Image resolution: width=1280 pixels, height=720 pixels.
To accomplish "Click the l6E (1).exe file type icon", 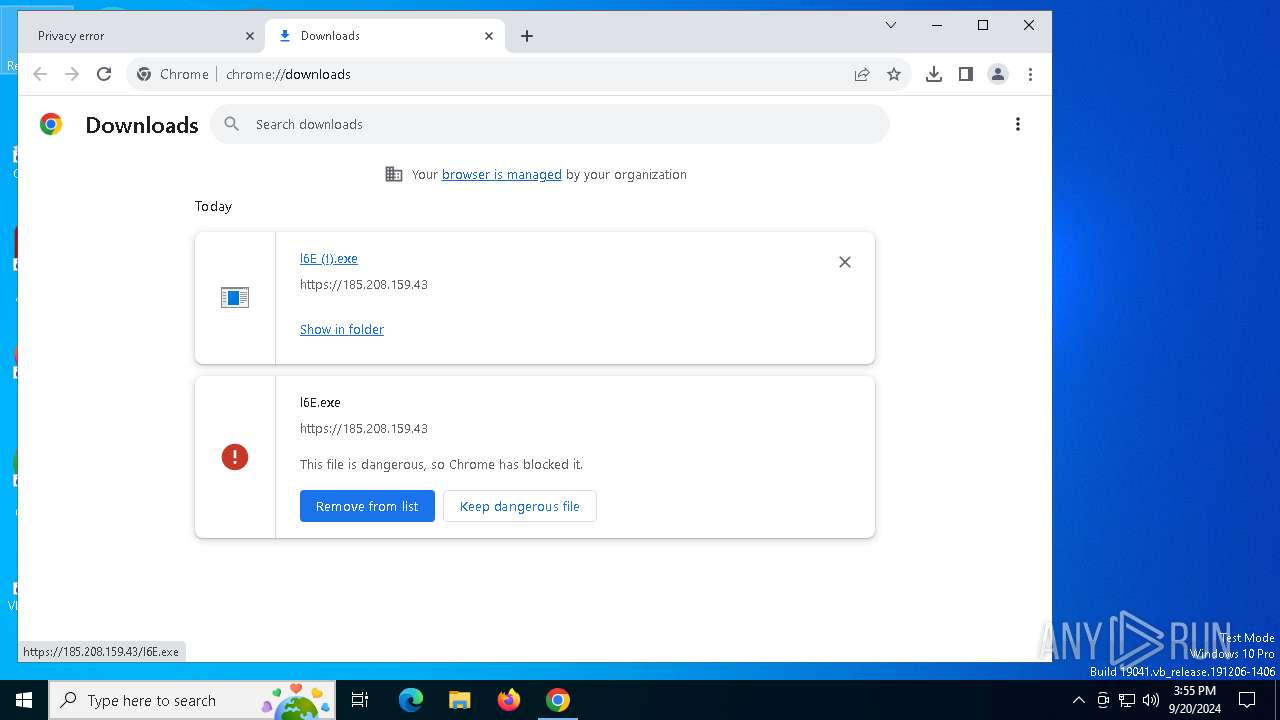I will click(235, 297).
